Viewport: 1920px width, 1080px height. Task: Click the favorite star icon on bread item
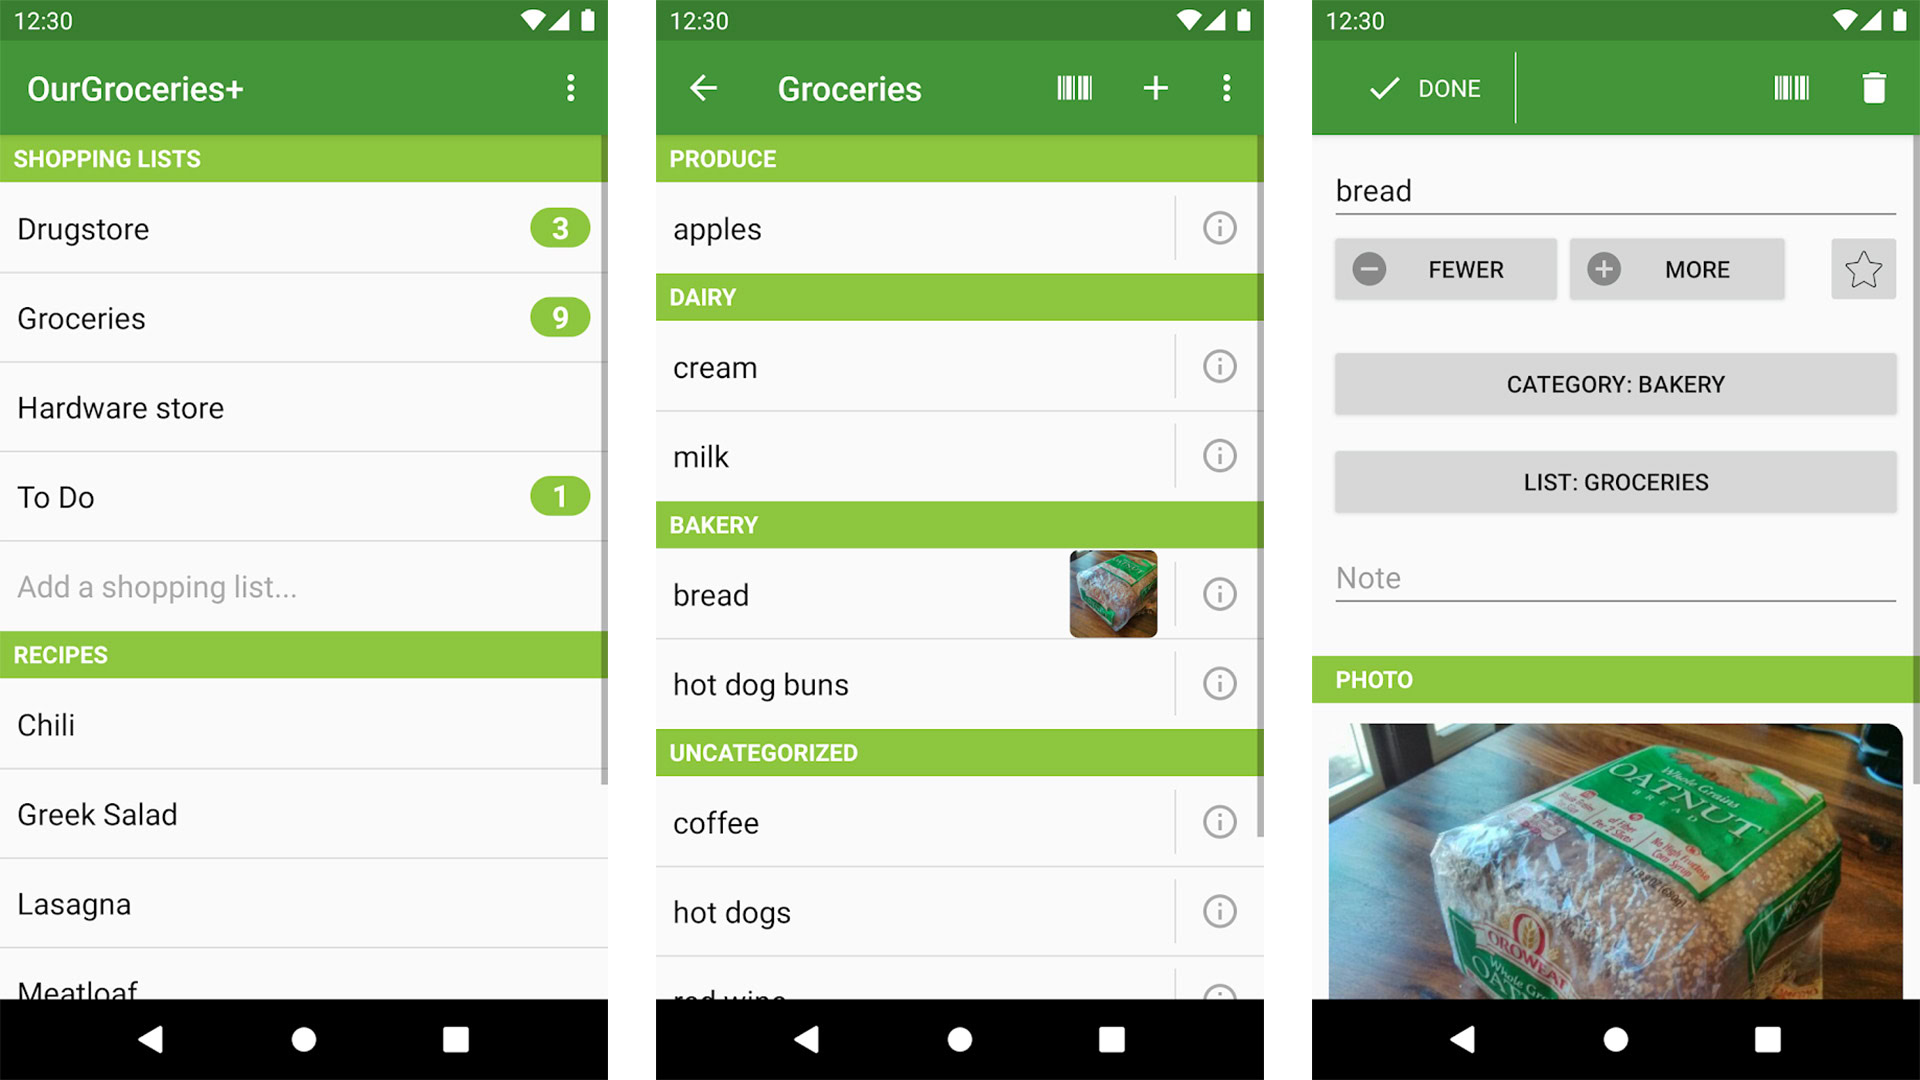(x=1863, y=269)
